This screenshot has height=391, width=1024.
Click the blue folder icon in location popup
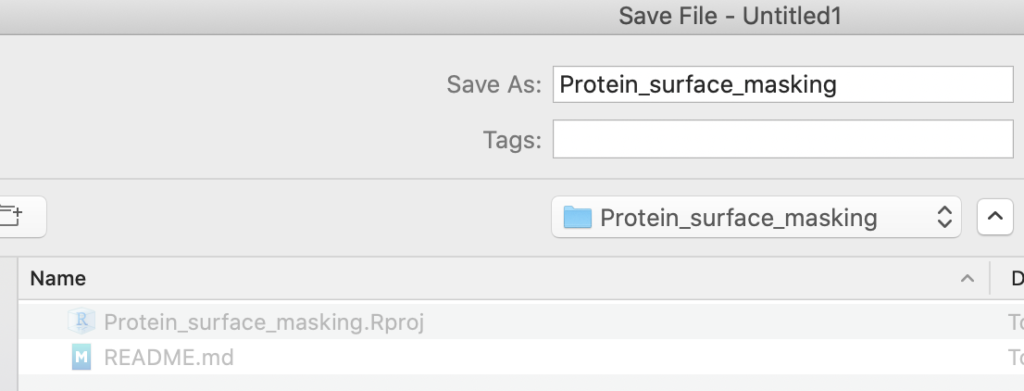tap(577, 217)
